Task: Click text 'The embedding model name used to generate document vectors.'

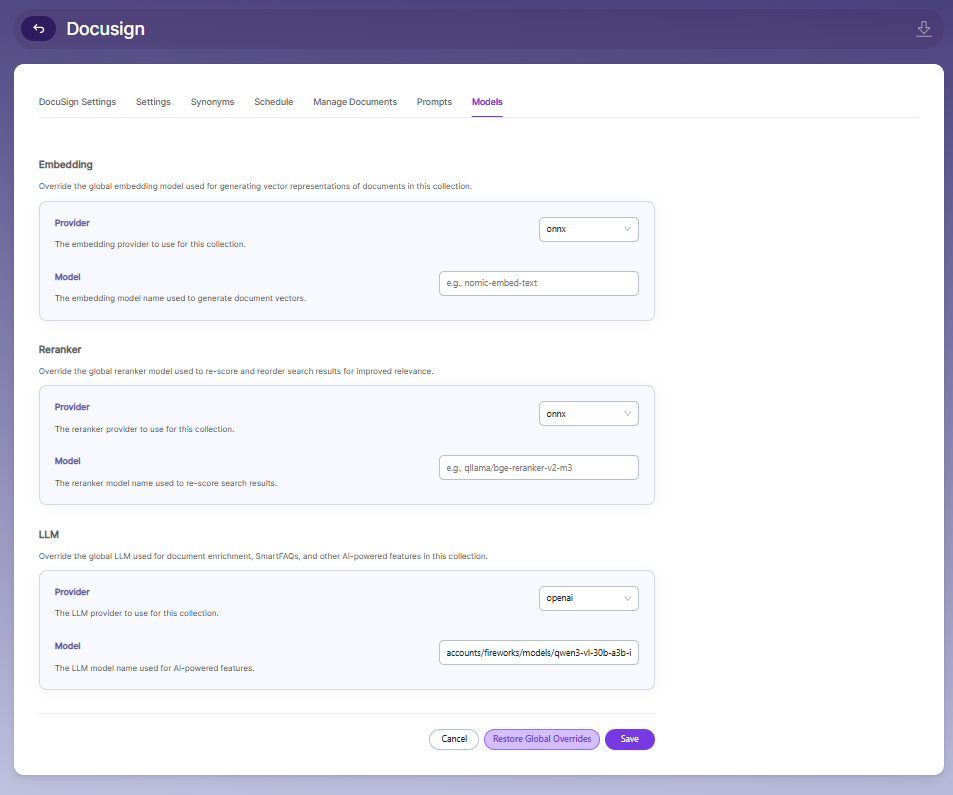Action: coord(181,298)
